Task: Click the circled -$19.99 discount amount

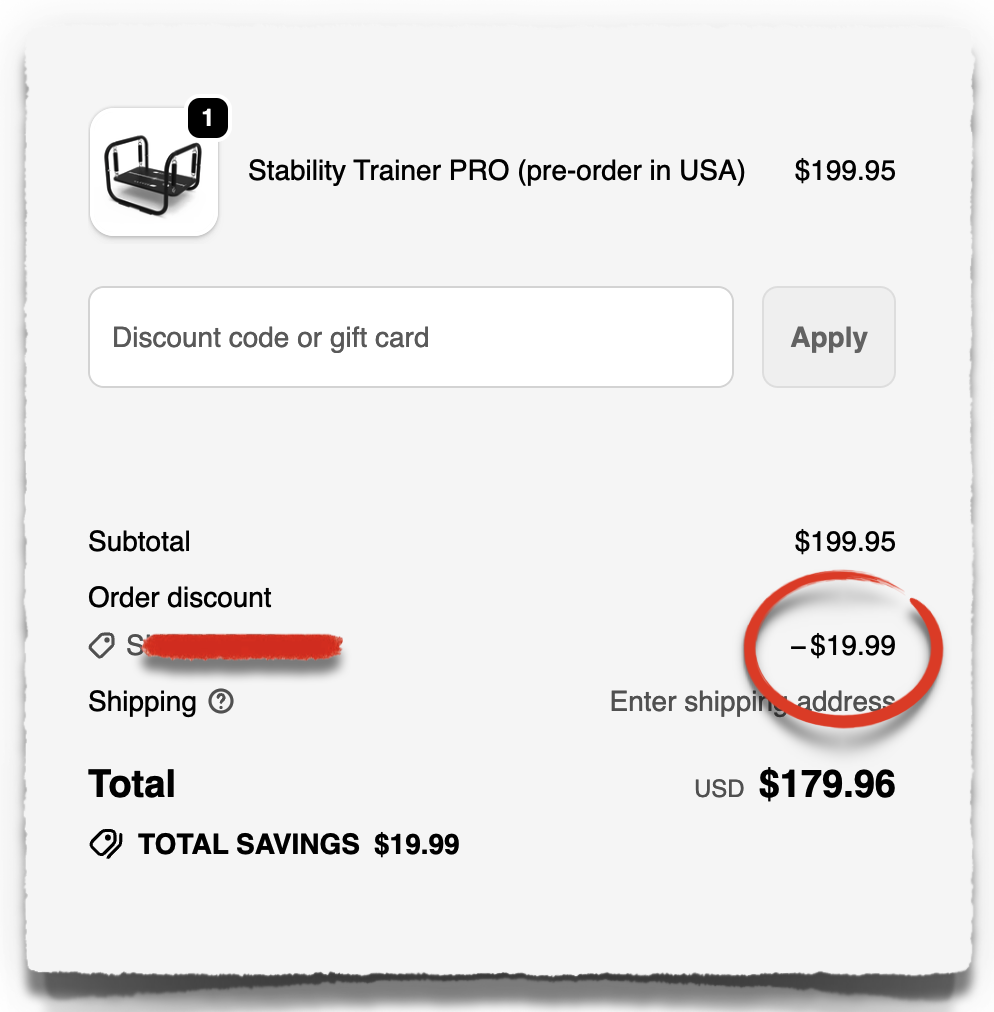Action: click(x=843, y=647)
